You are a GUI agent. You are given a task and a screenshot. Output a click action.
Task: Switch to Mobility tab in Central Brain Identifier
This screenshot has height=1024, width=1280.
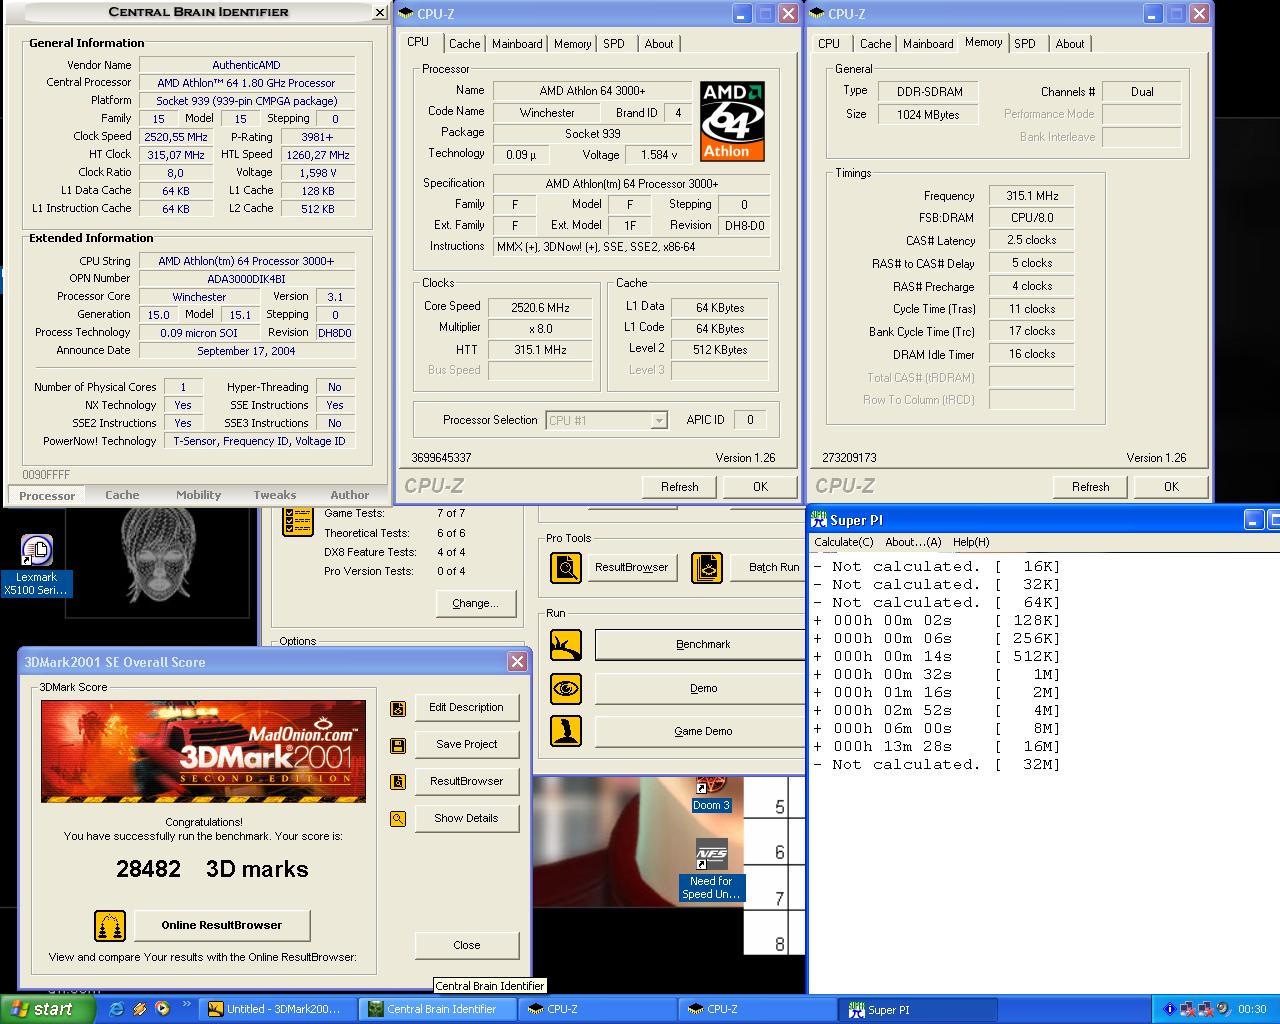(199, 495)
